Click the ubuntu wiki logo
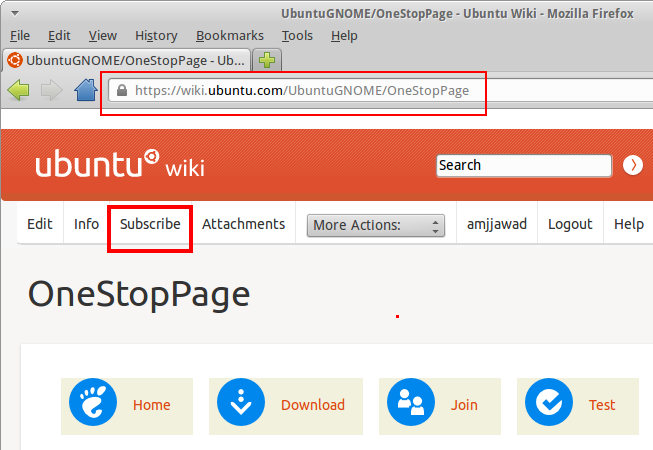 (x=120, y=164)
